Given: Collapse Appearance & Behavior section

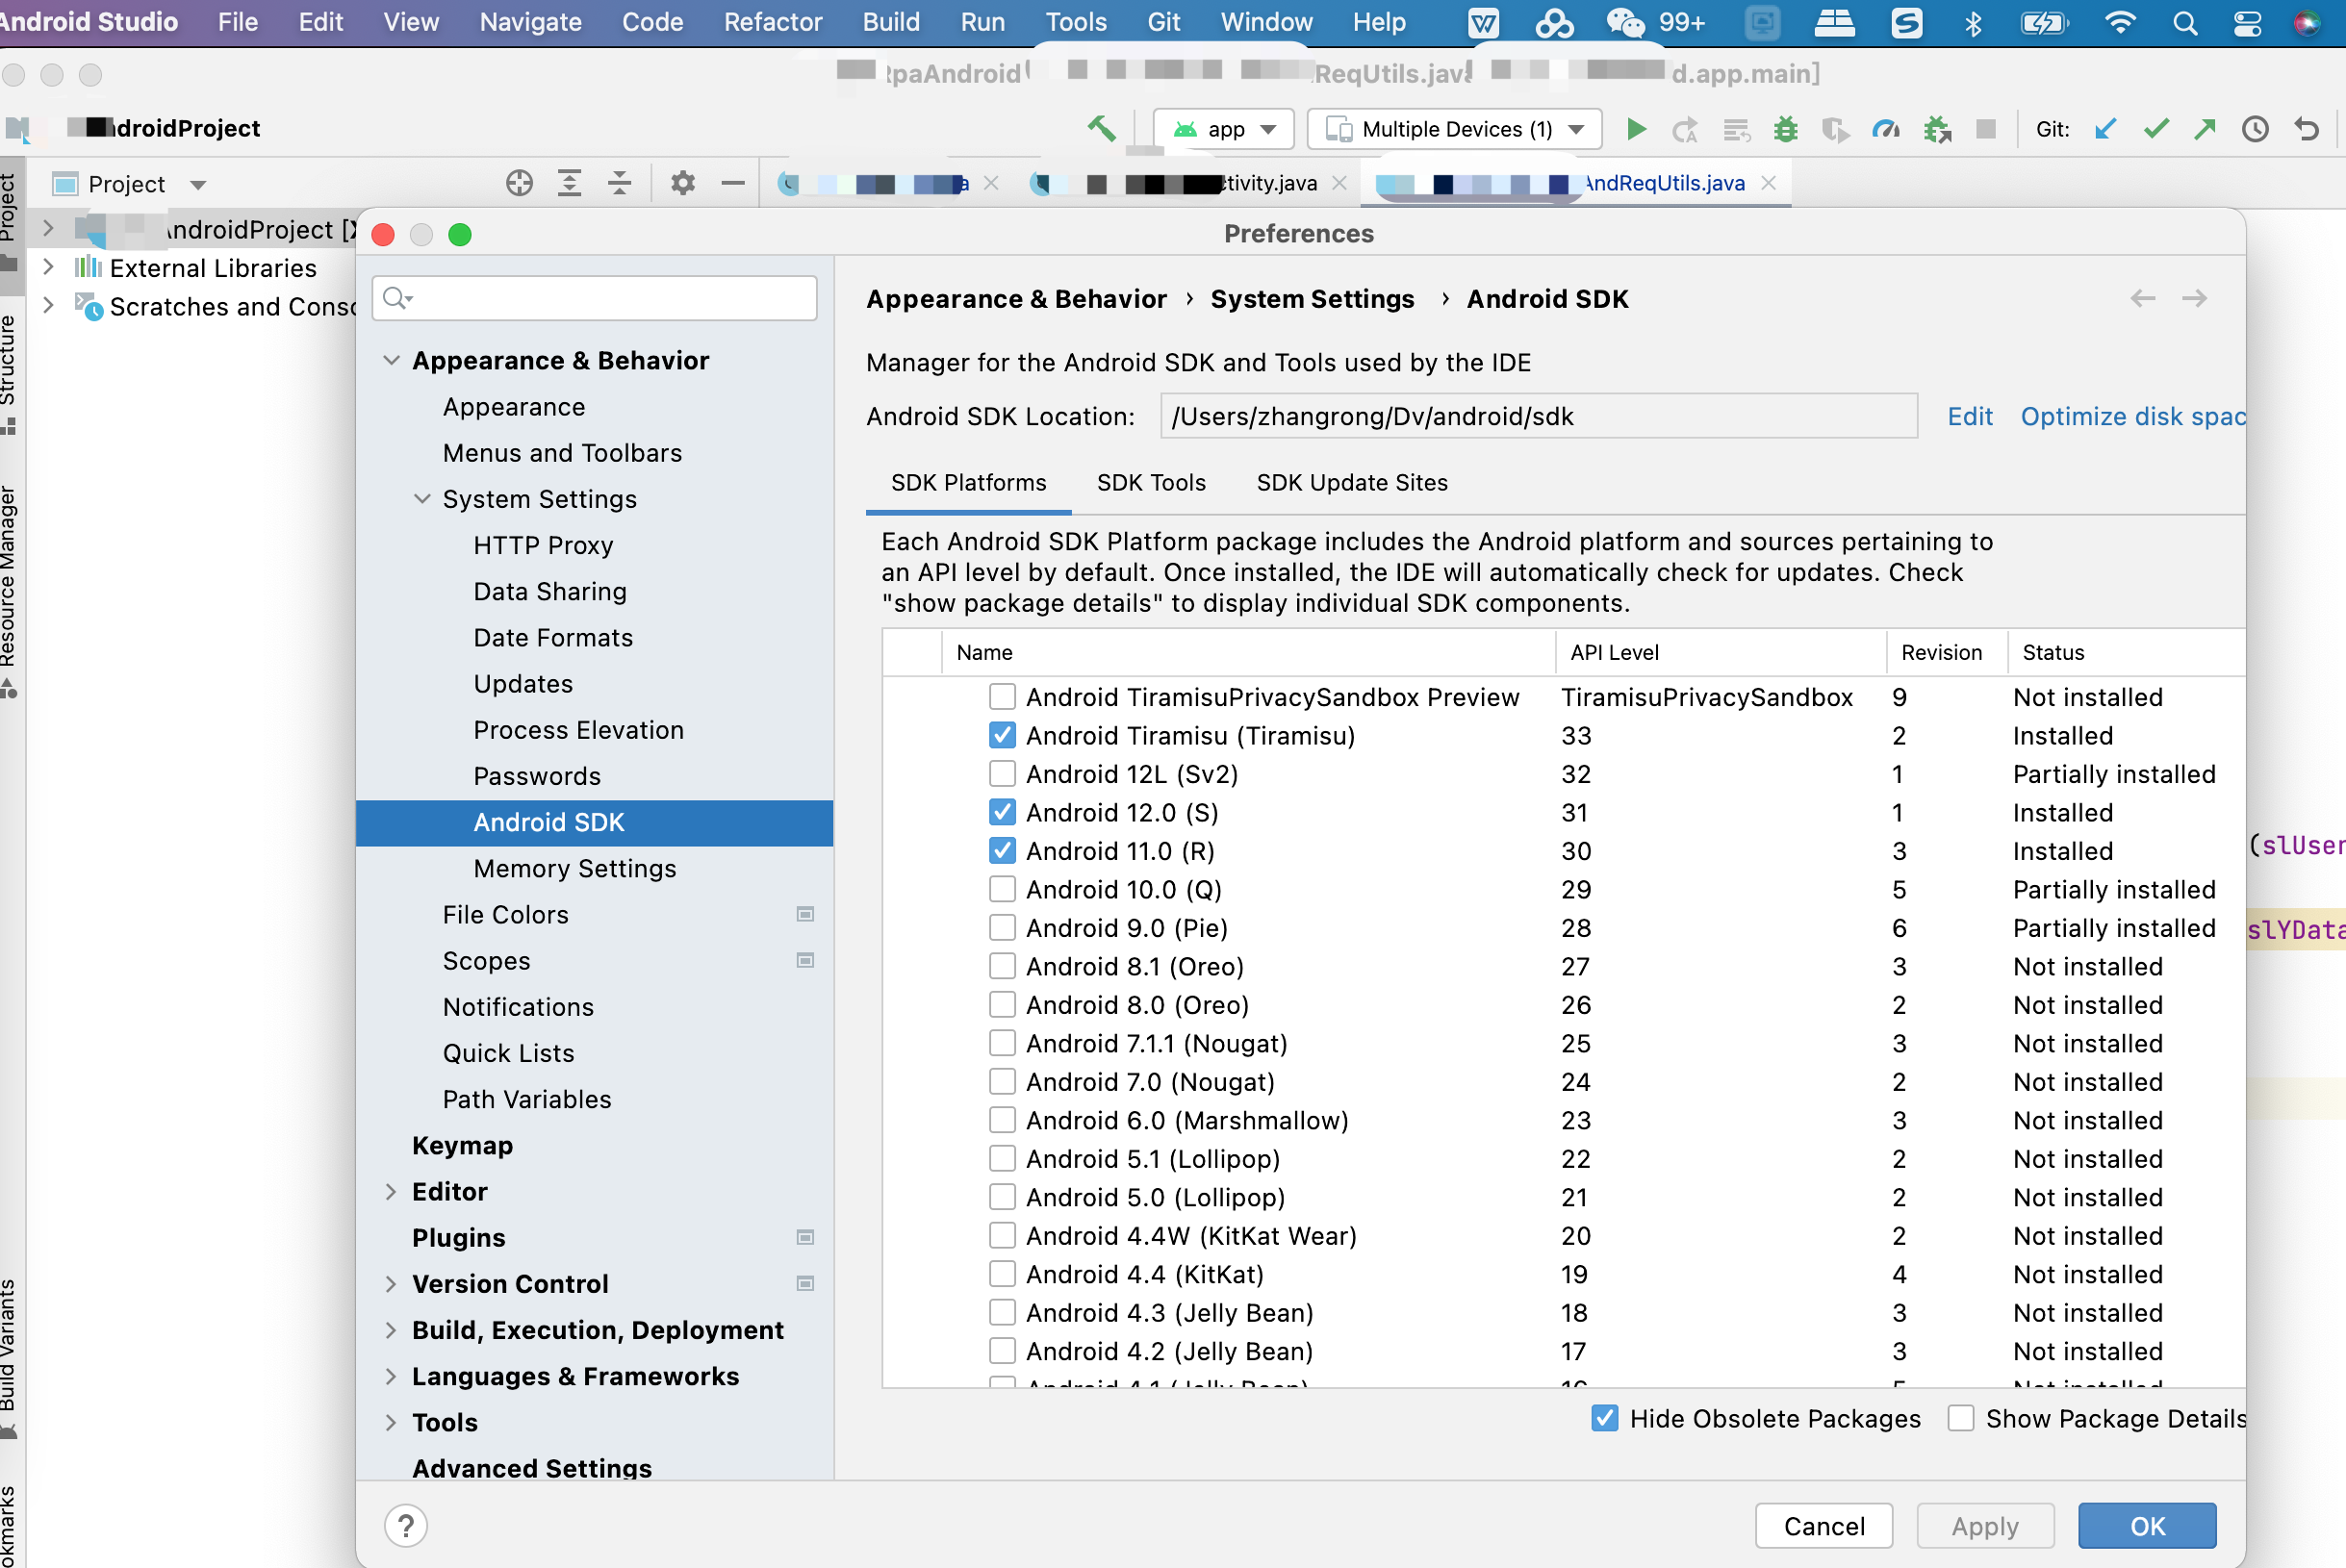Looking at the screenshot, I should tap(391, 360).
